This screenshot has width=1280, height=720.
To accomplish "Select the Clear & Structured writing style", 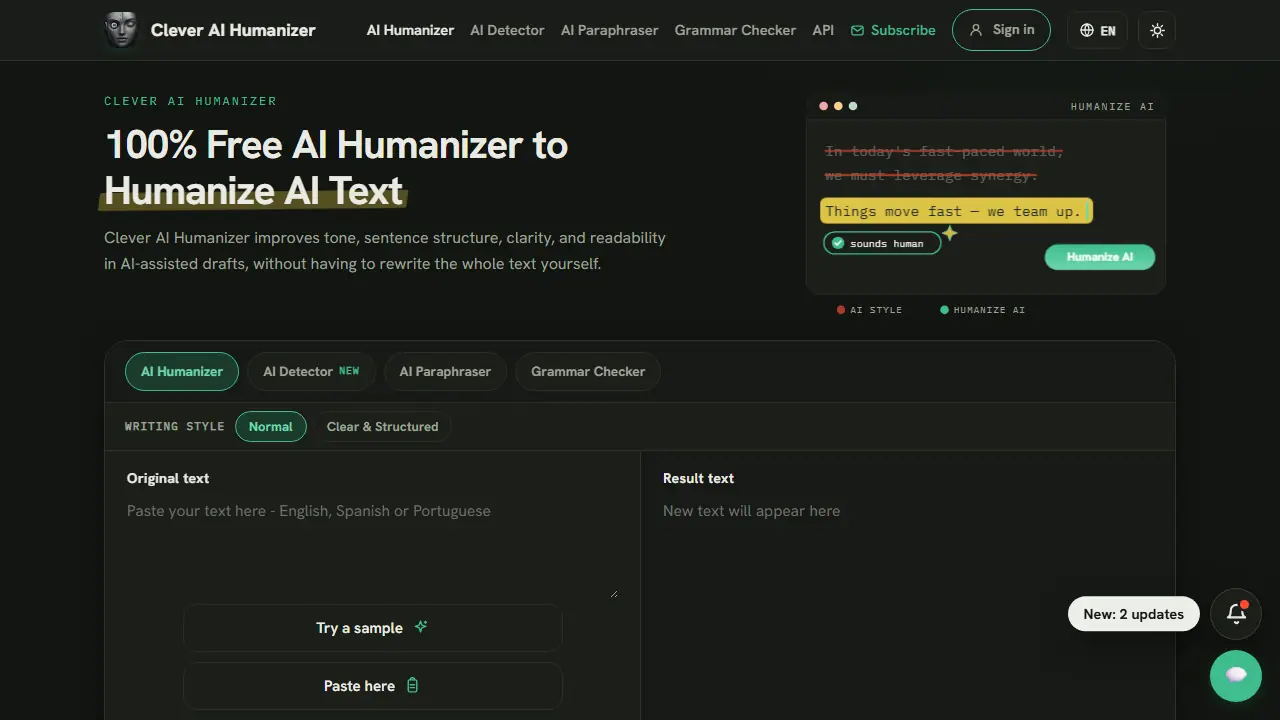I will [x=382, y=426].
